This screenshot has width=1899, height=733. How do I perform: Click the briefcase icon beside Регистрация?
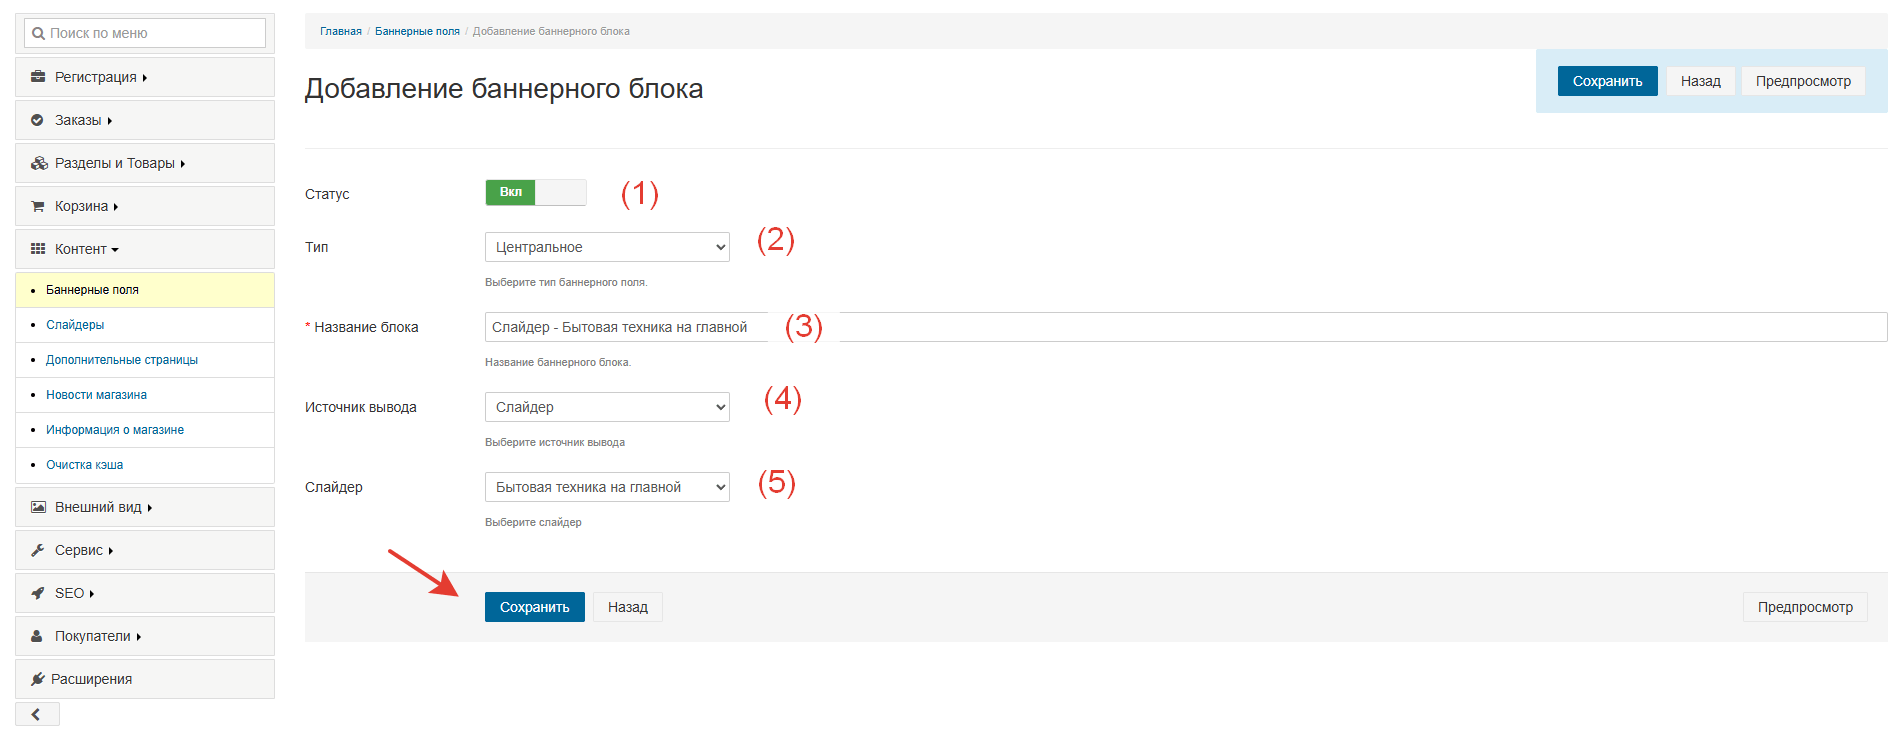pyautogui.click(x=38, y=77)
